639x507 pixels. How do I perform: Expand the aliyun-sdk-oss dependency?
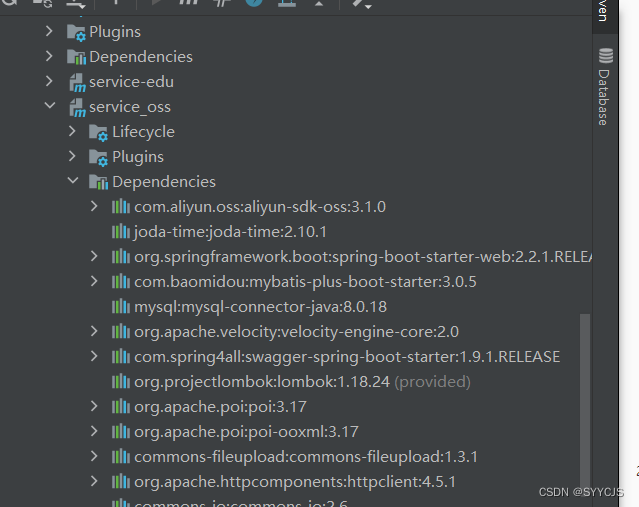point(94,206)
